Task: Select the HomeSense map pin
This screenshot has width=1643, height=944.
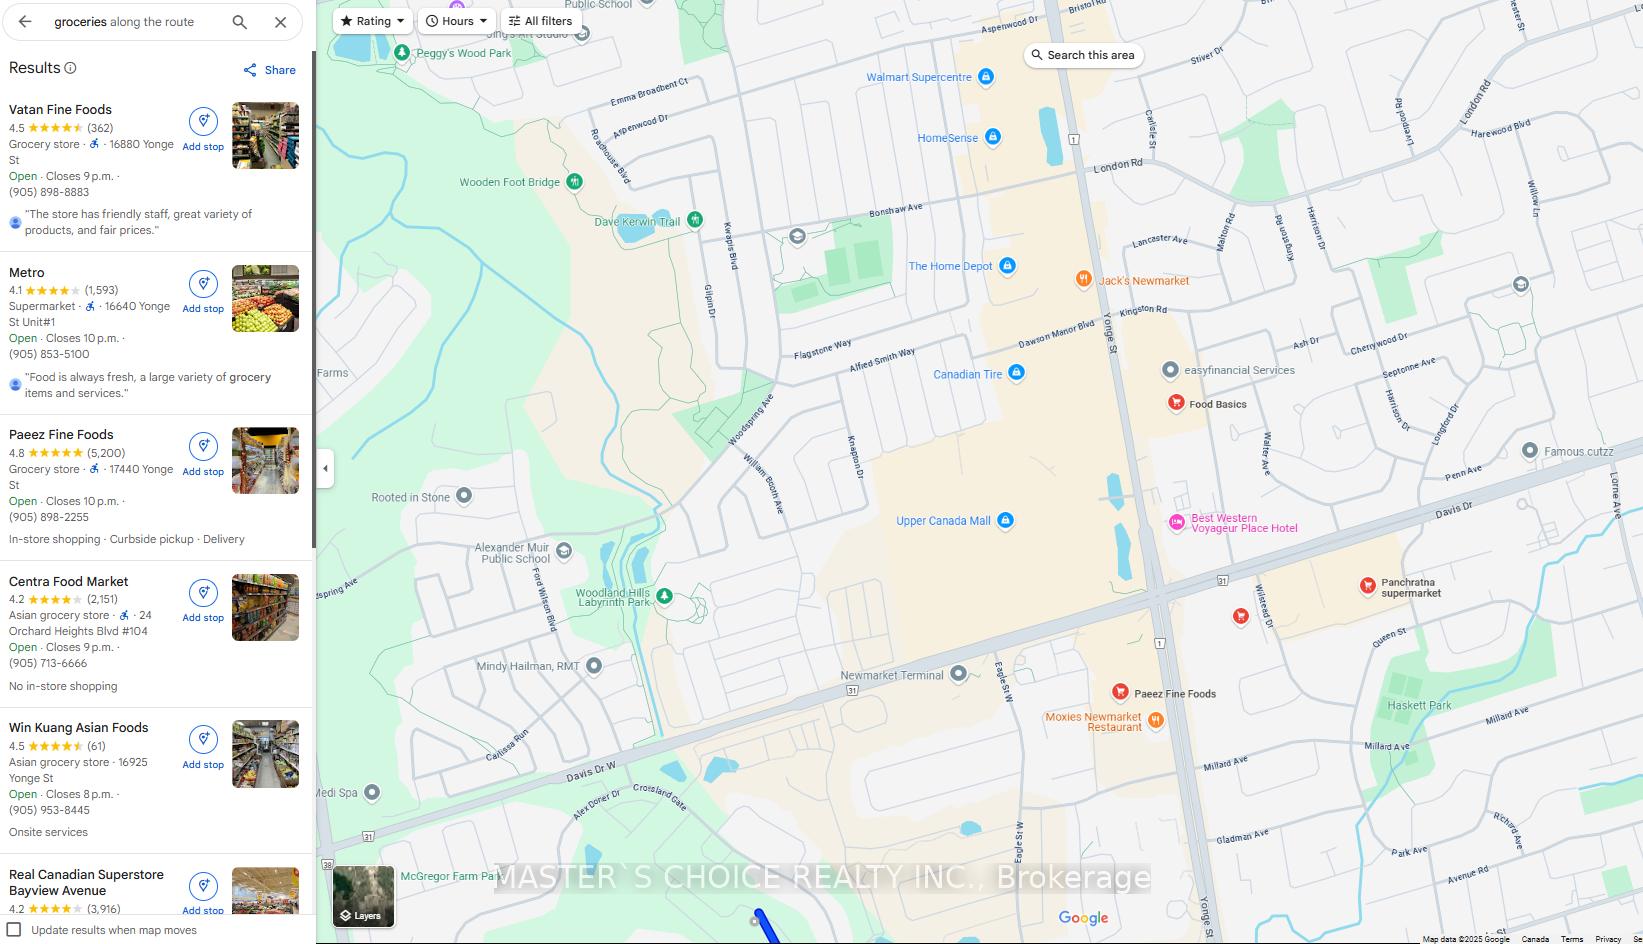Action: coord(993,137)
